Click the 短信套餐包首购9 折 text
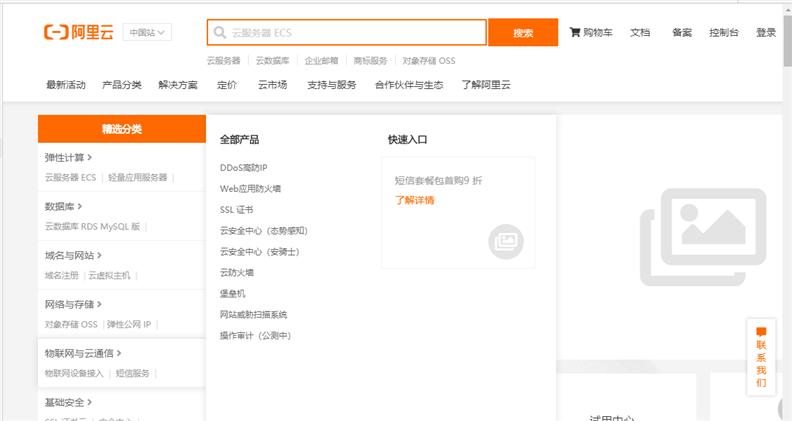Screen dimensions: 792x421 click(438, 180)
